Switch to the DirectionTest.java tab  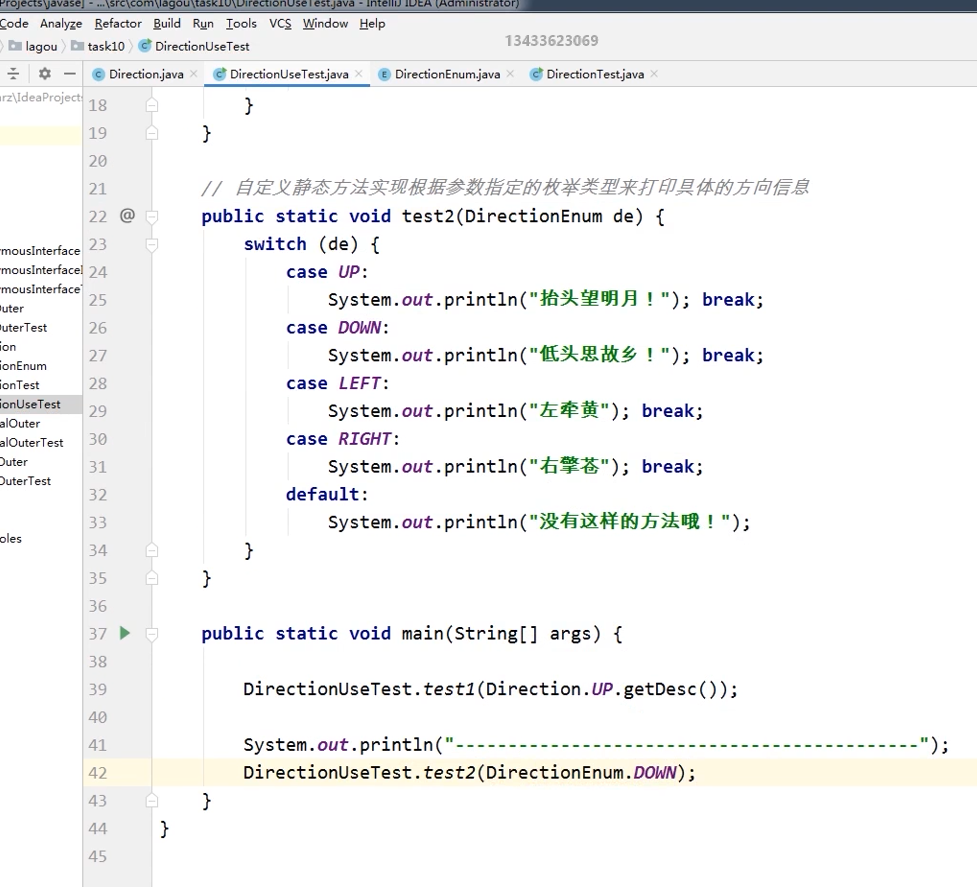tap(594, 74)
